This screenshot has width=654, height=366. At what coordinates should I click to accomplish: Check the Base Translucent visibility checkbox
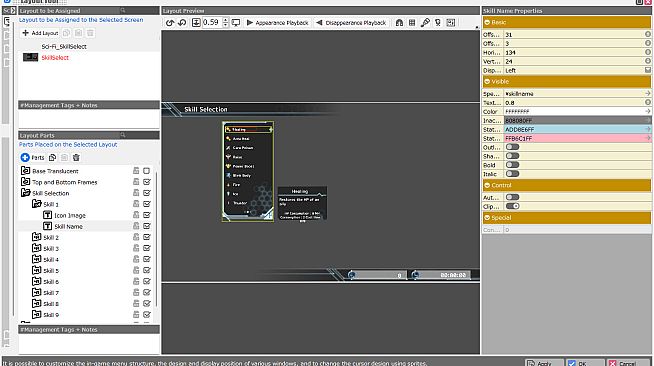point(146,170)
